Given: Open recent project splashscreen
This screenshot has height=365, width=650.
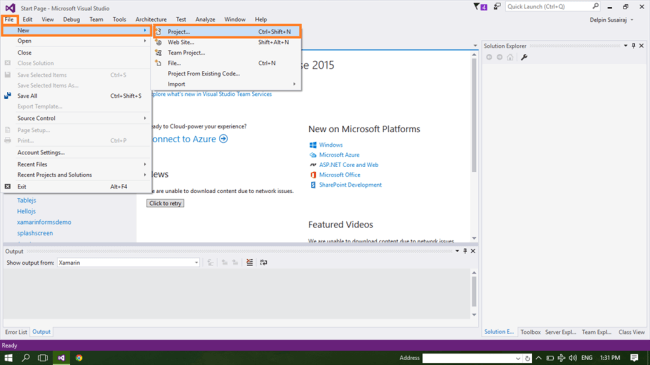Looking at the screenshot, I should coord(35,233).
